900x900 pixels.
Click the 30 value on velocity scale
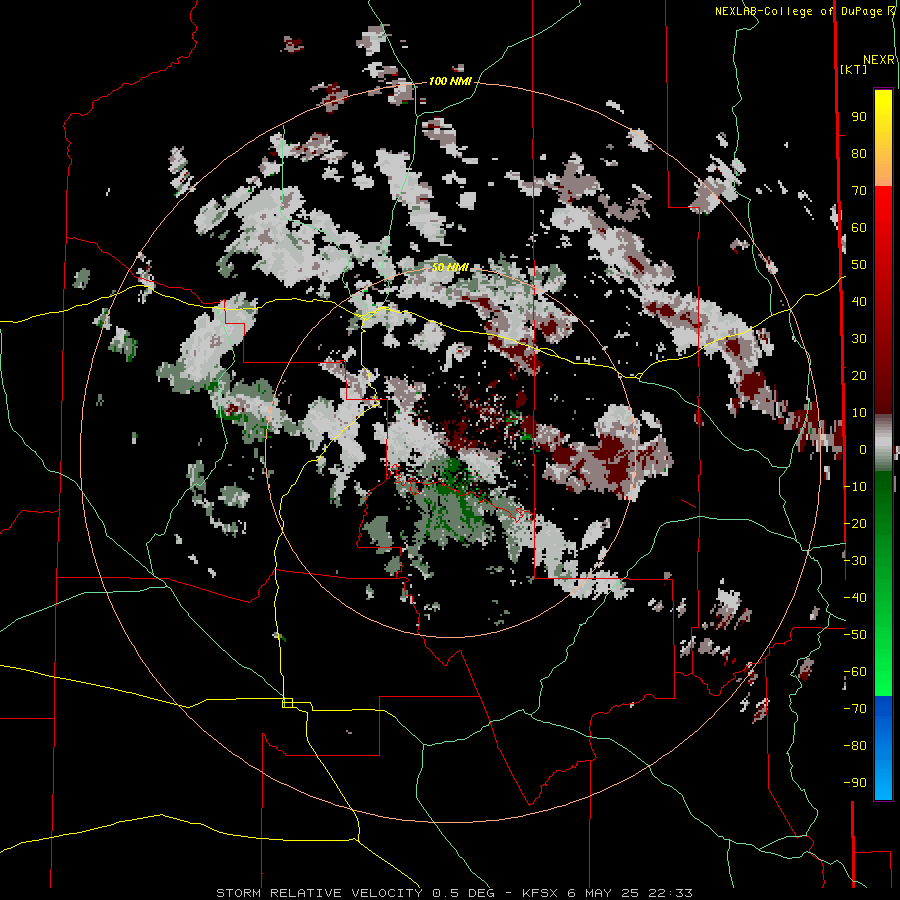(x=859, y=339)
